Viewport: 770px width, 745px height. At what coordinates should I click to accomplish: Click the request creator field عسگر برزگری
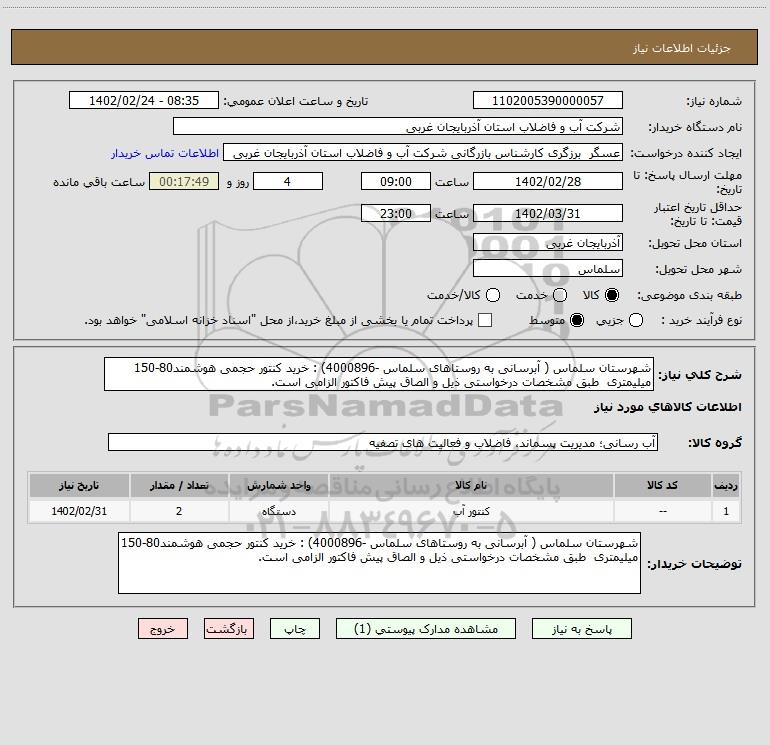pos(423,153)
